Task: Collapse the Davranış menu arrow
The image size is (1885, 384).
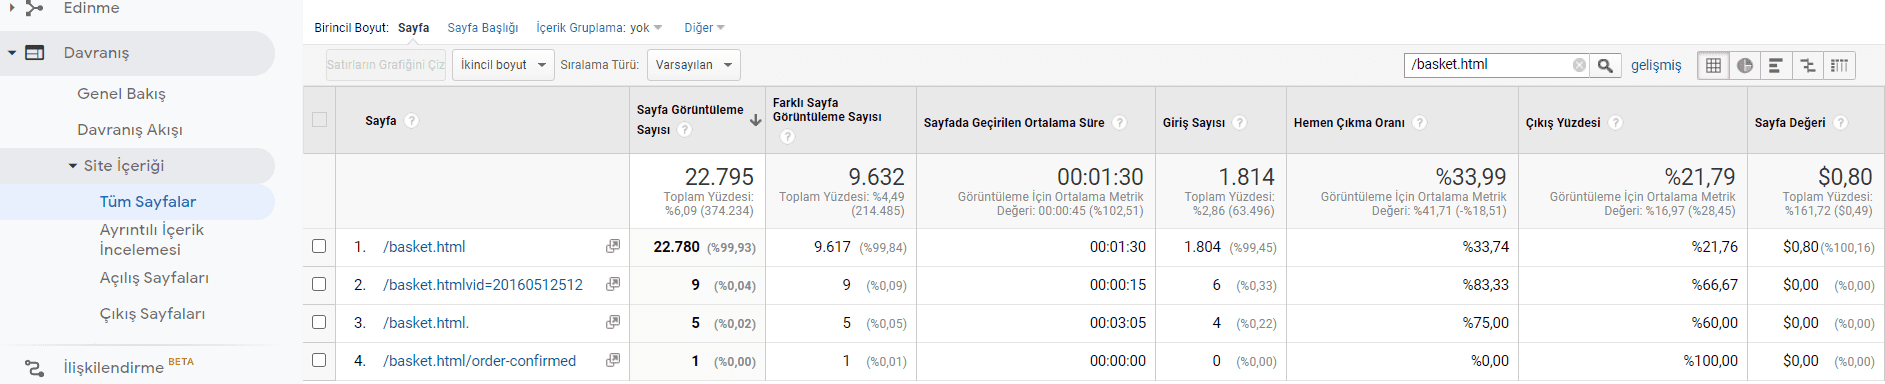Action: tap(12, 53)
